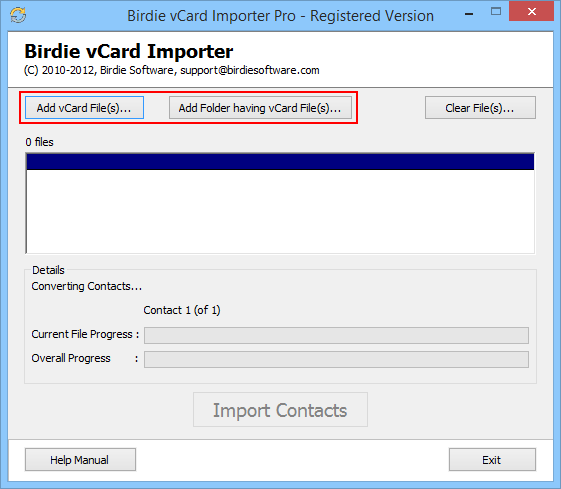This screenshot has height=489, width=561.
Task: Minimize the vCard Importer window
Action: click(469, 14)
